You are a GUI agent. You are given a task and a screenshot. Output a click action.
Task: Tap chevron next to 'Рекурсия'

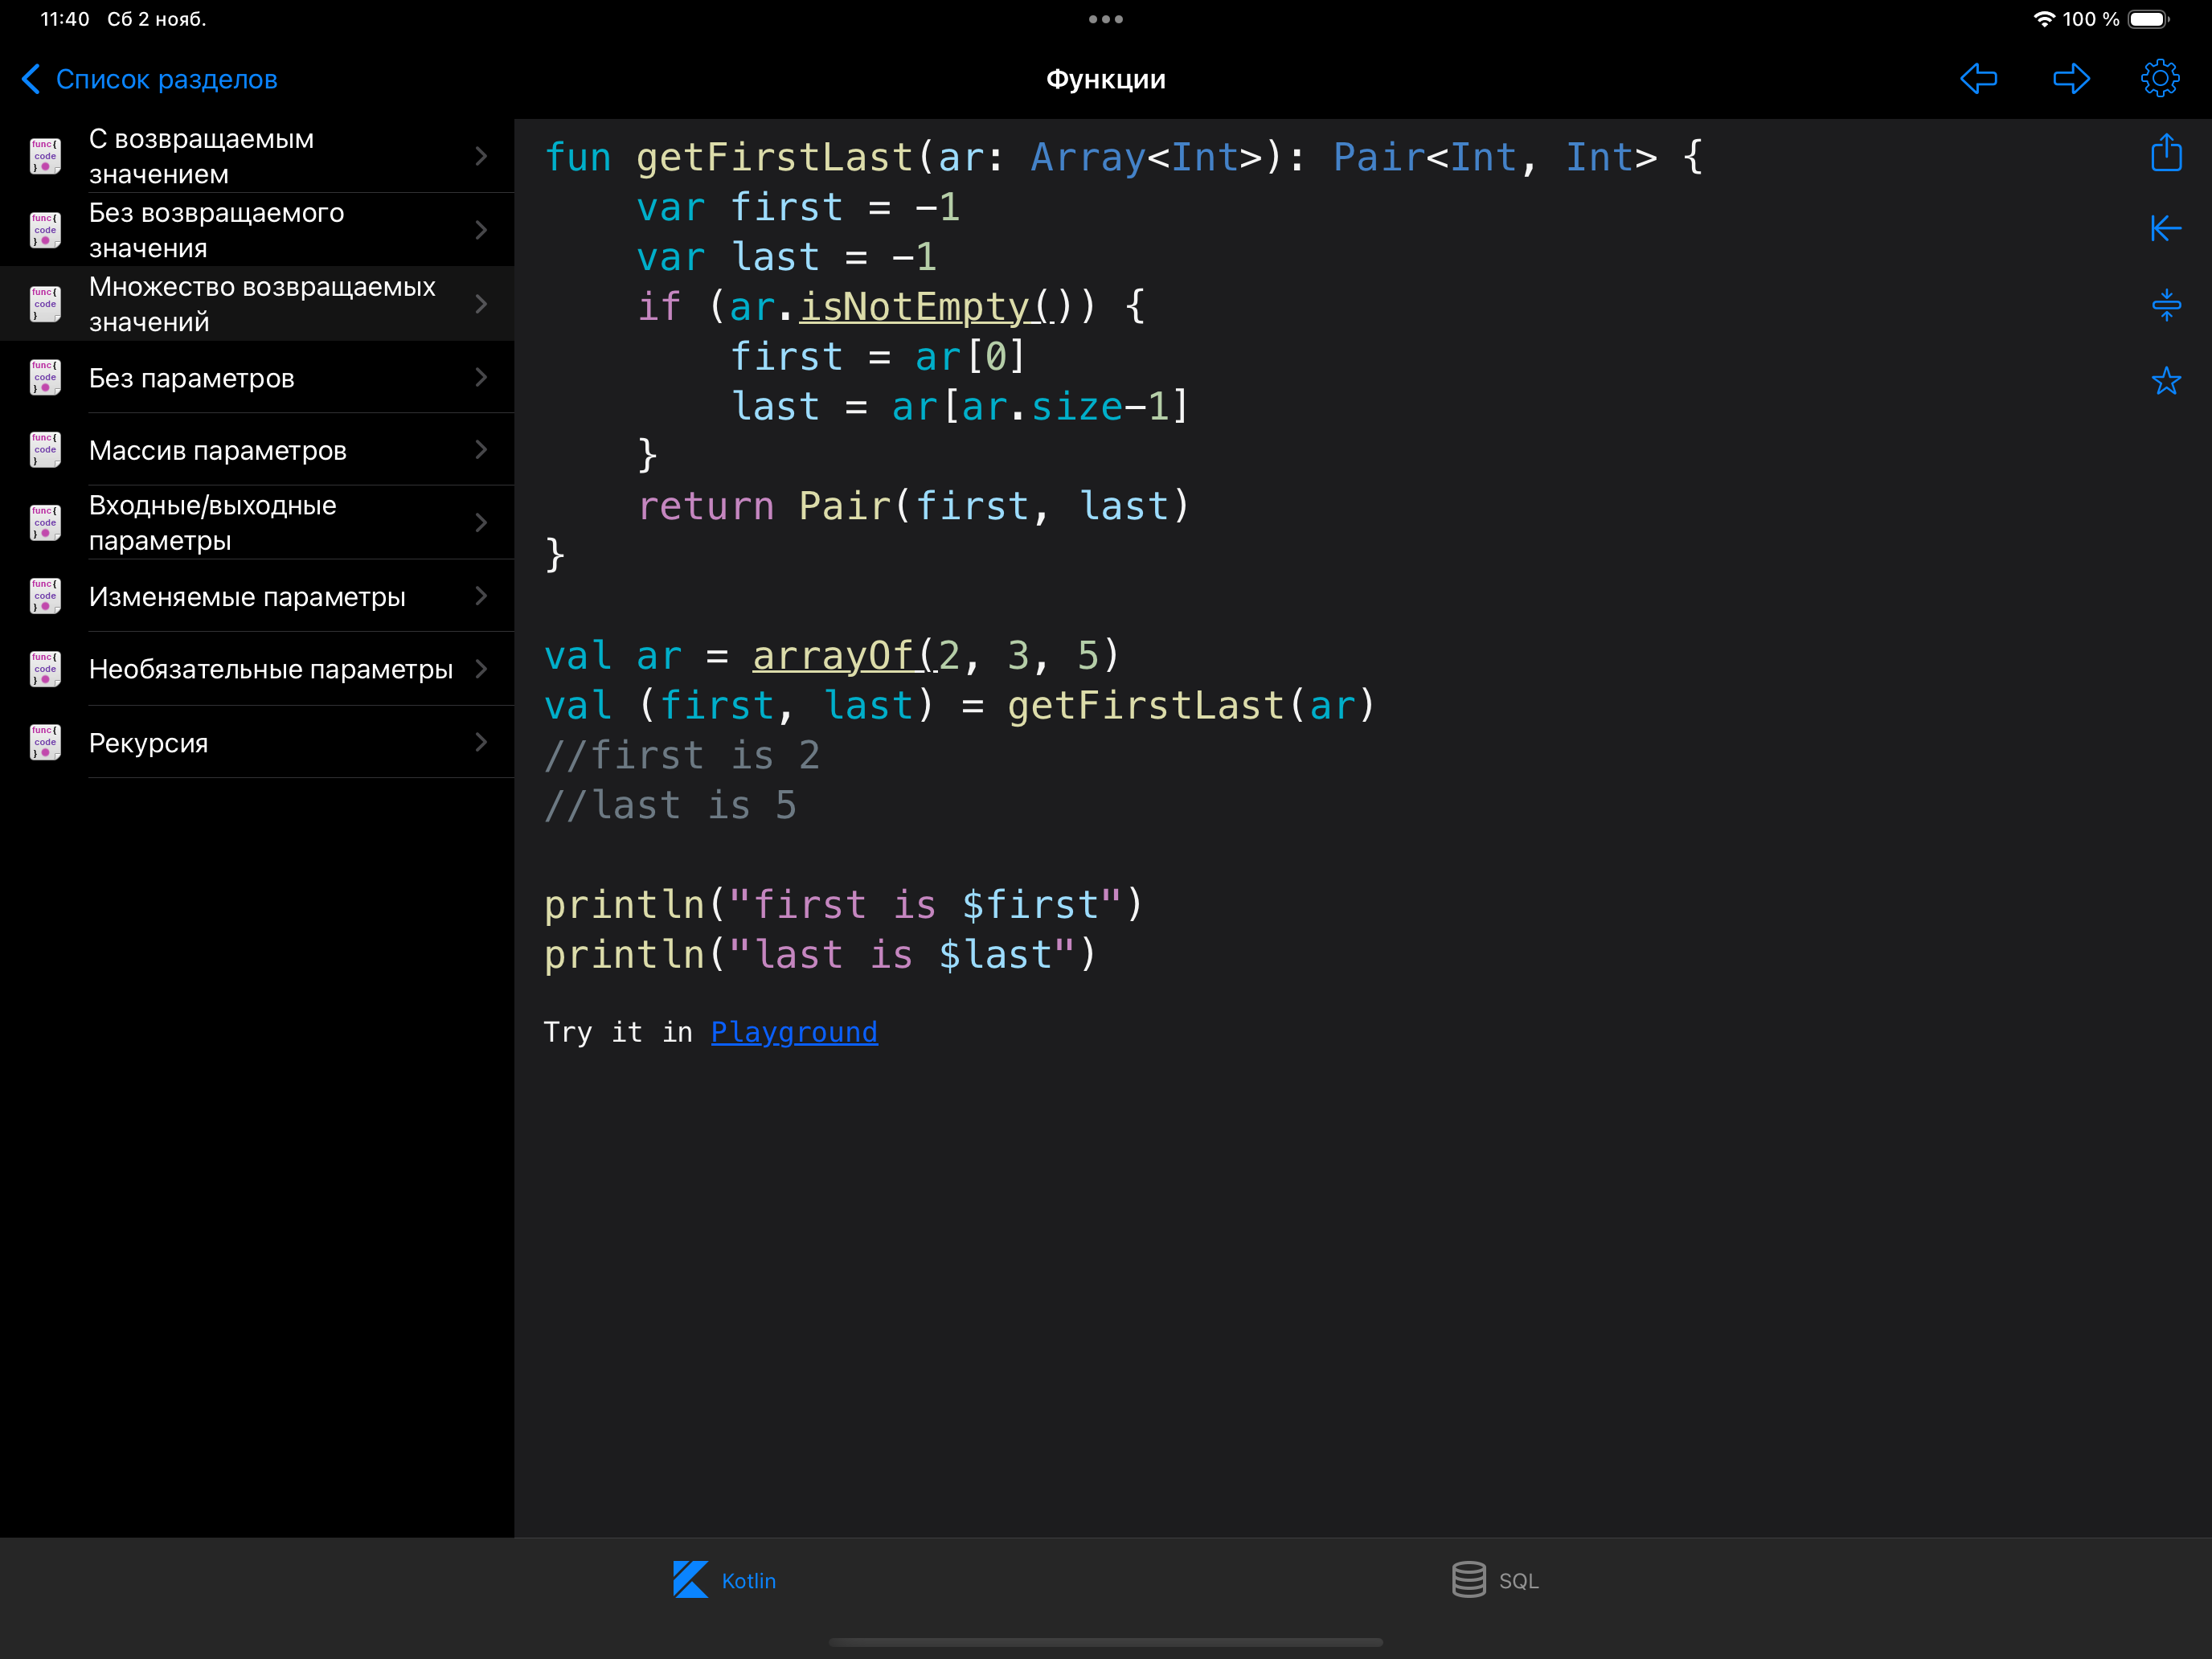481,742
